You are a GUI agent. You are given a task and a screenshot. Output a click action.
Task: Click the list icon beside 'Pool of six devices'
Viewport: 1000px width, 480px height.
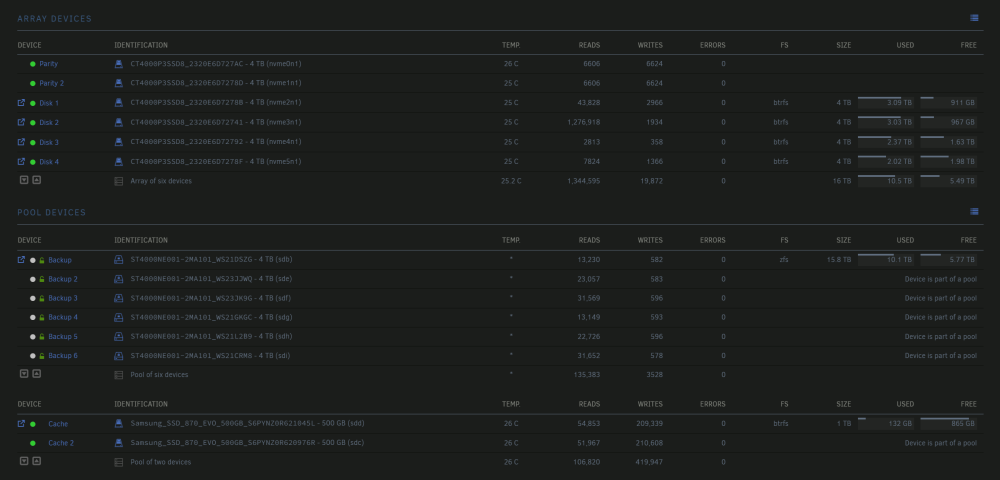(118, 375)
